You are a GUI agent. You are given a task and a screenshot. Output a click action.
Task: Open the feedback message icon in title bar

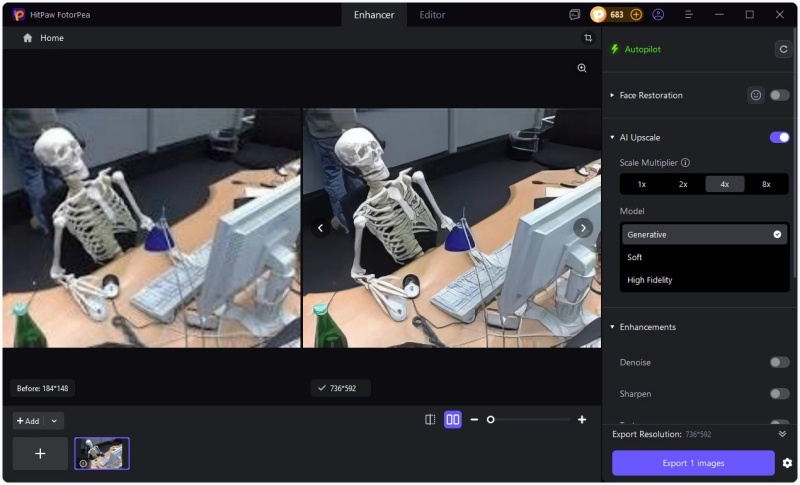tap(574, 15)
